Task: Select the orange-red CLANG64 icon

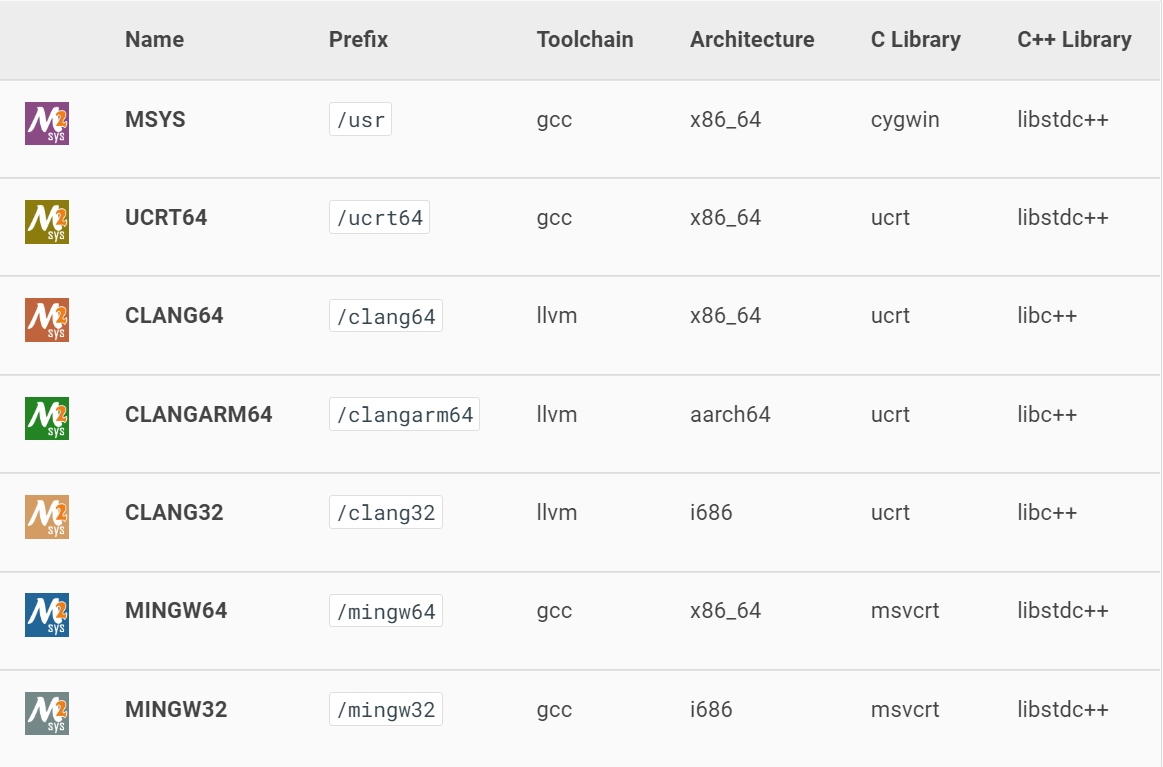Action: coord(47,320)
